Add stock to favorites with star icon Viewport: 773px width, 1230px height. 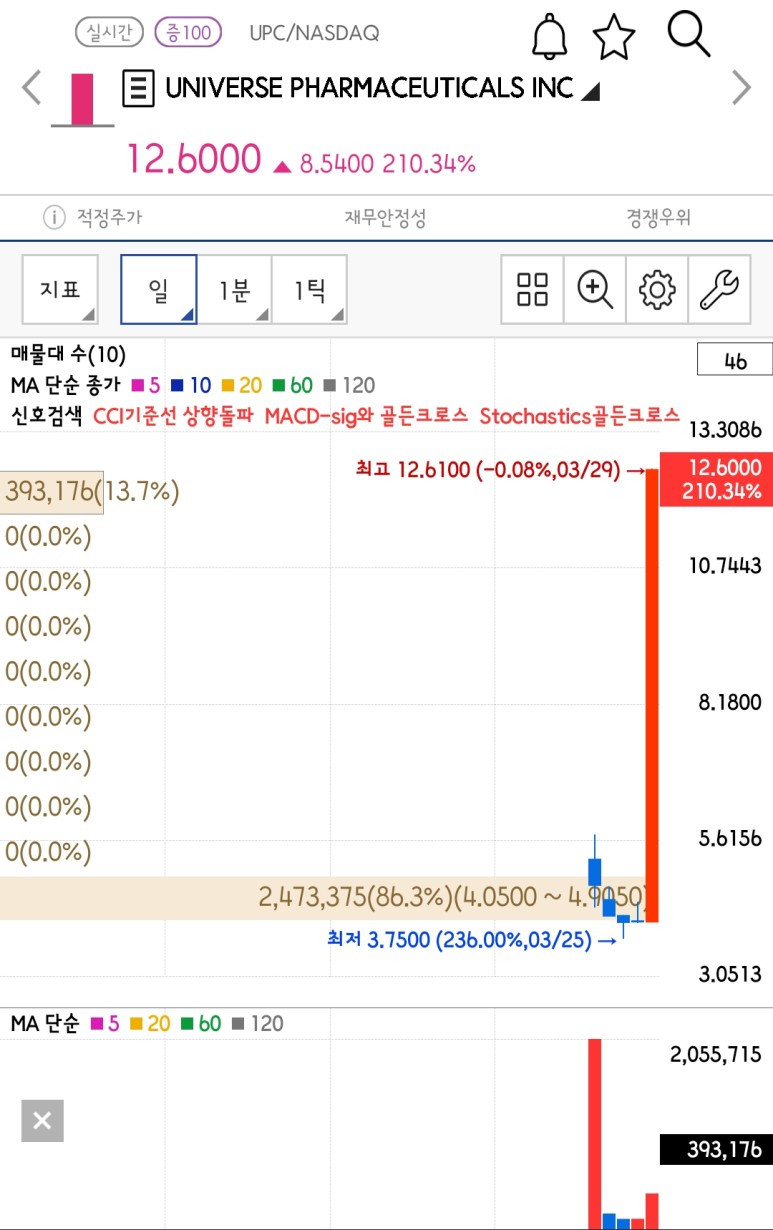coord(614,37)
